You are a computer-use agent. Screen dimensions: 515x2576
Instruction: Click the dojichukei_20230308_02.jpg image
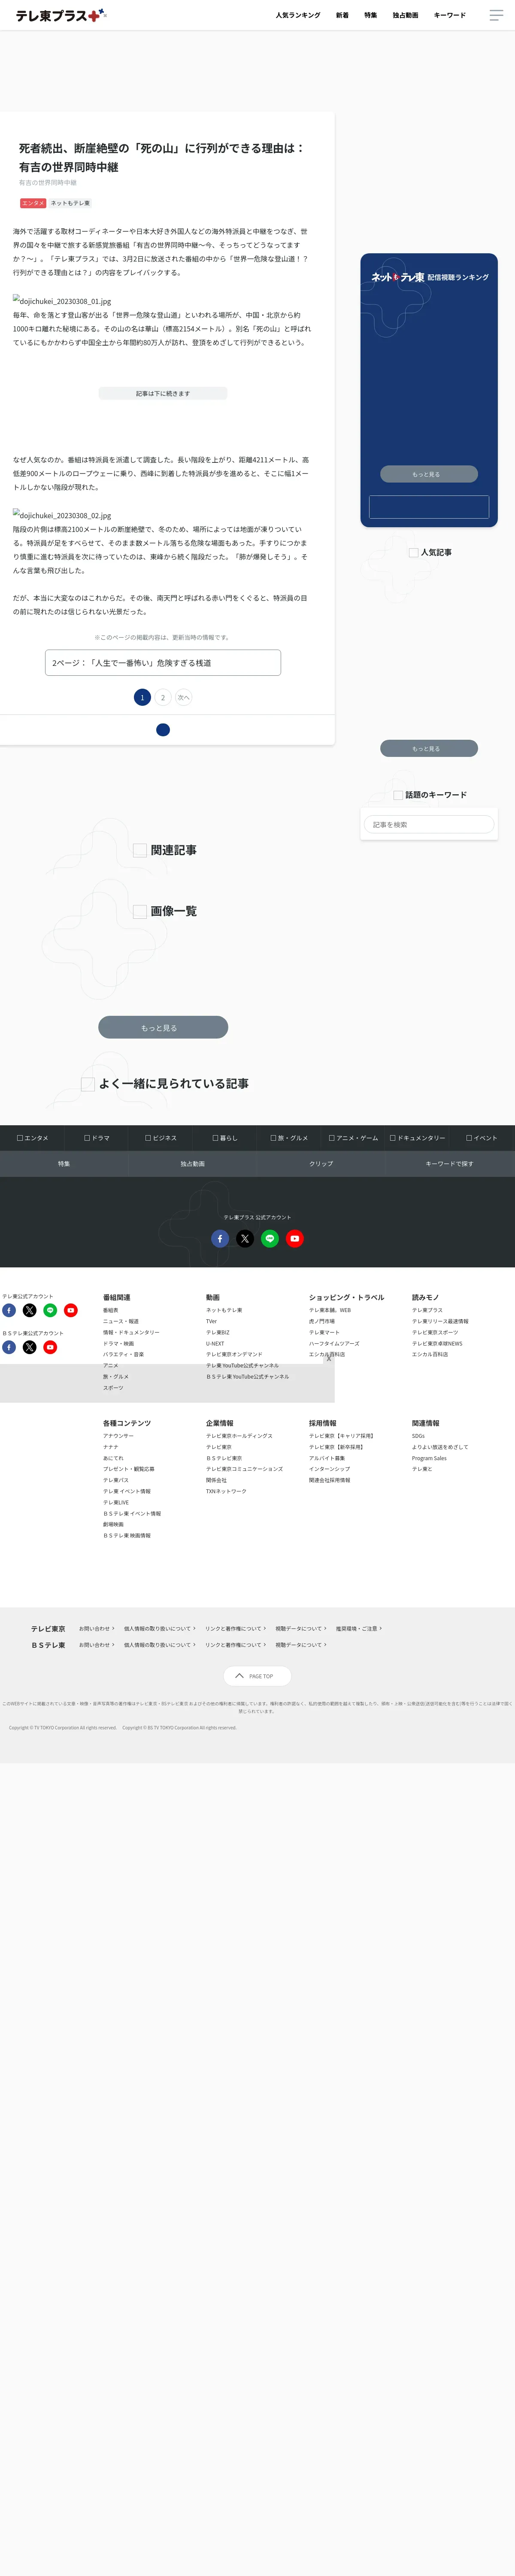[x=62, y=515]
